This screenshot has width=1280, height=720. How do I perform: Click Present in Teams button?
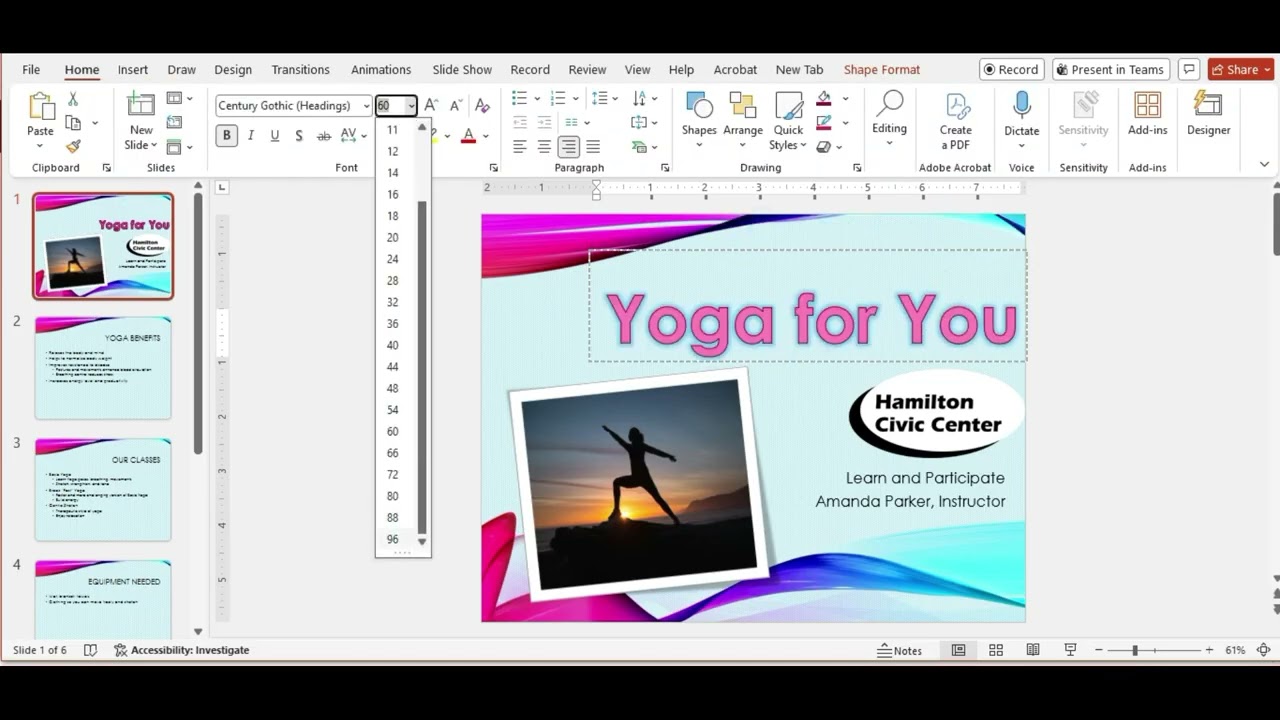click(1110, 69)
